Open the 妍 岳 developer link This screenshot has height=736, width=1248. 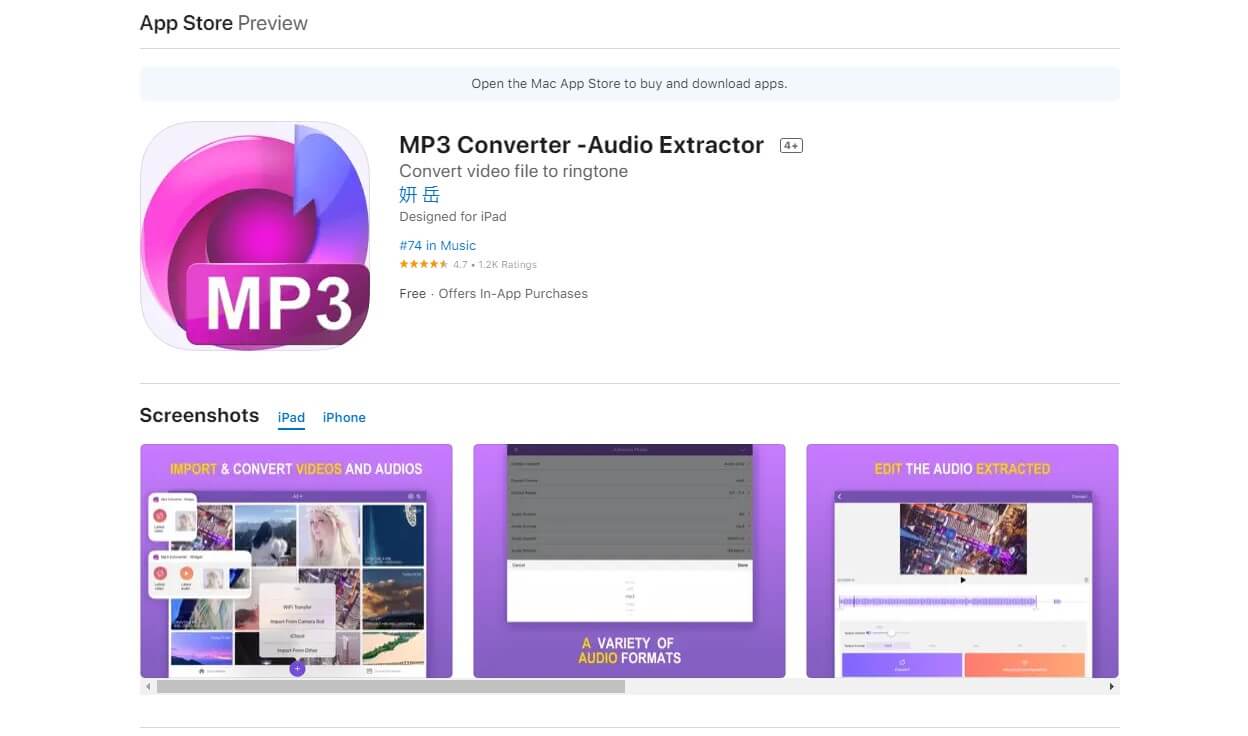(419, 194)
